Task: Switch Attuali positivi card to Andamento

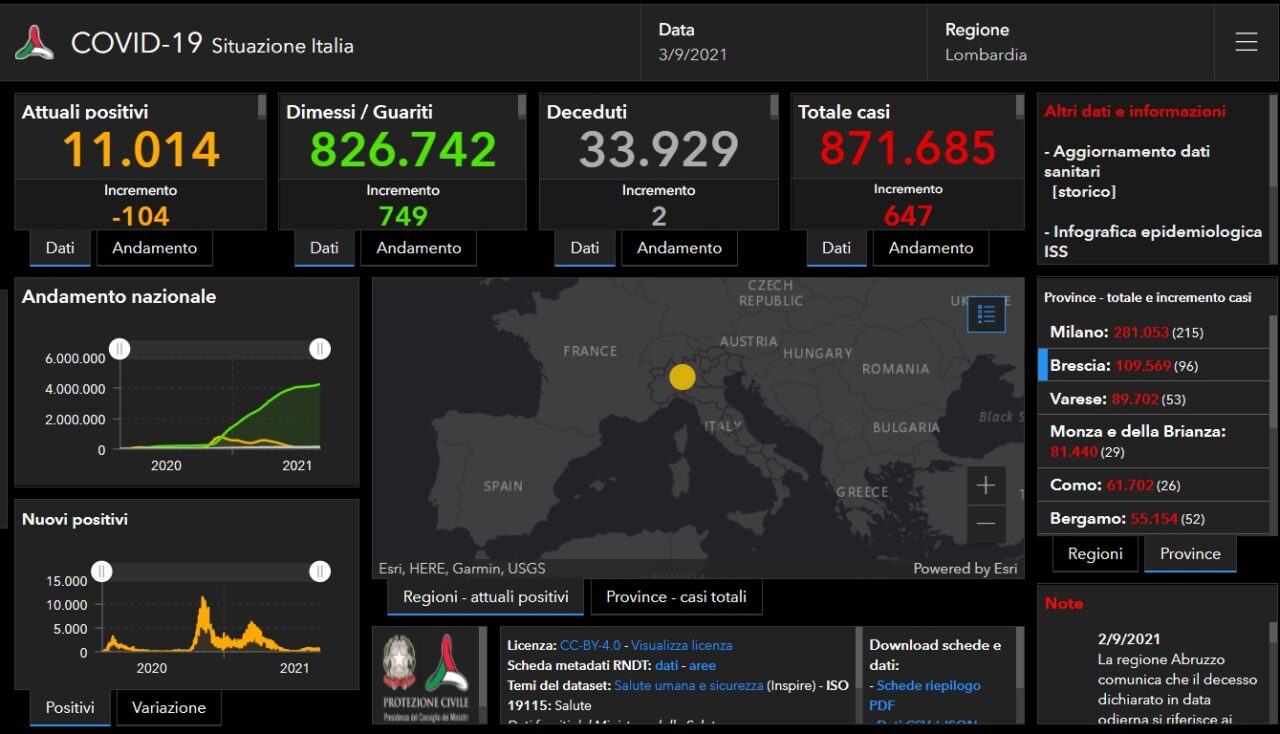Action: (154, 248)
